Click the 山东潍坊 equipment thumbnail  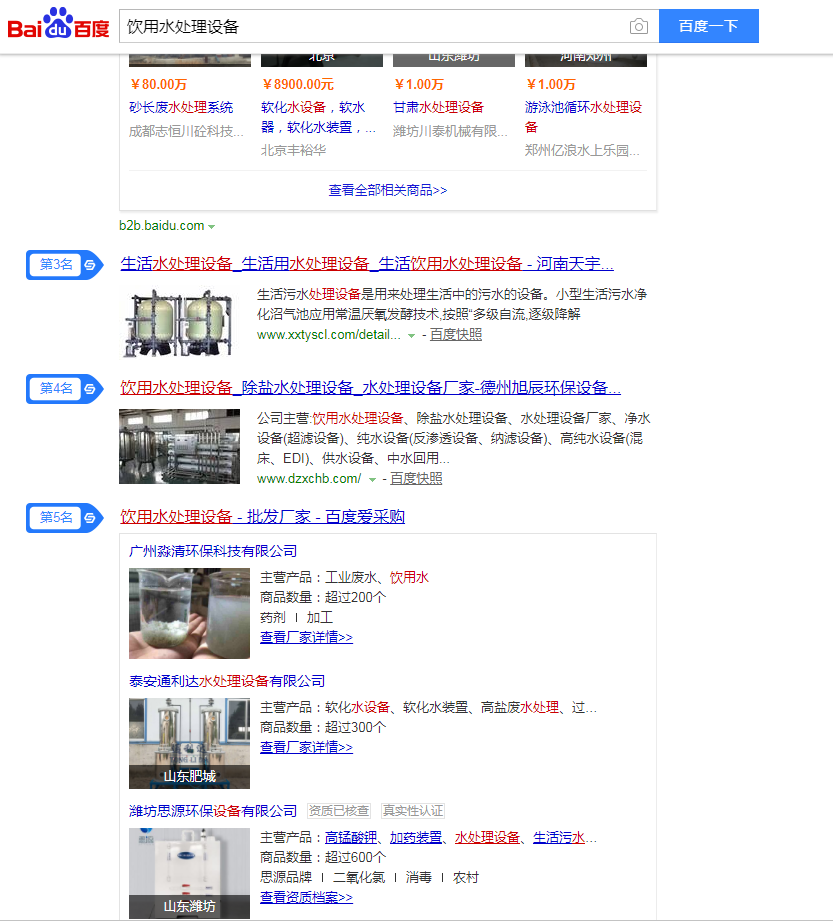[189, 873]
